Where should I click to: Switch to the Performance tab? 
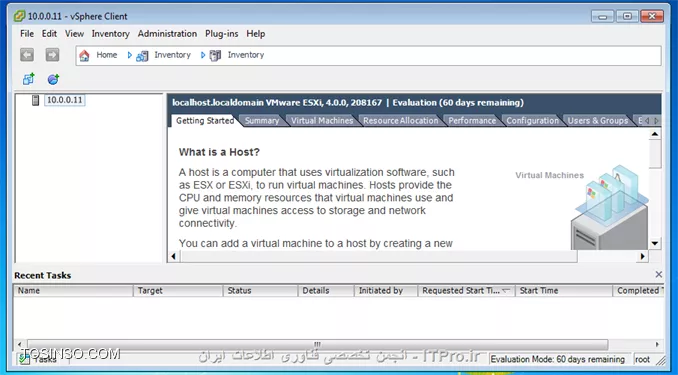472,121
